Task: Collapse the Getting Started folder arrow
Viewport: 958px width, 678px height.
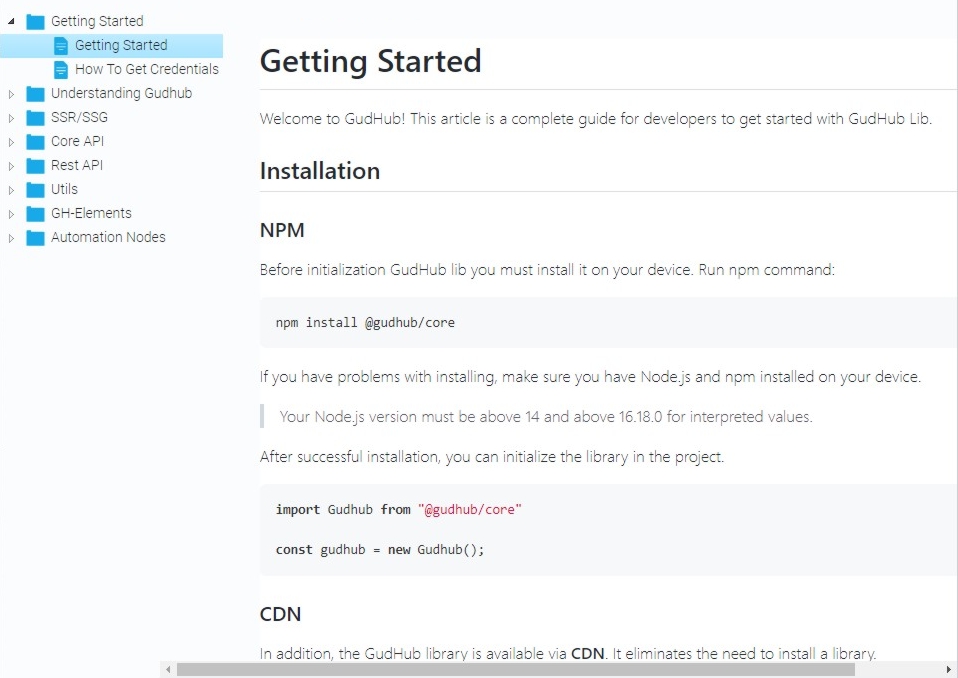Action: click(11, 21)
